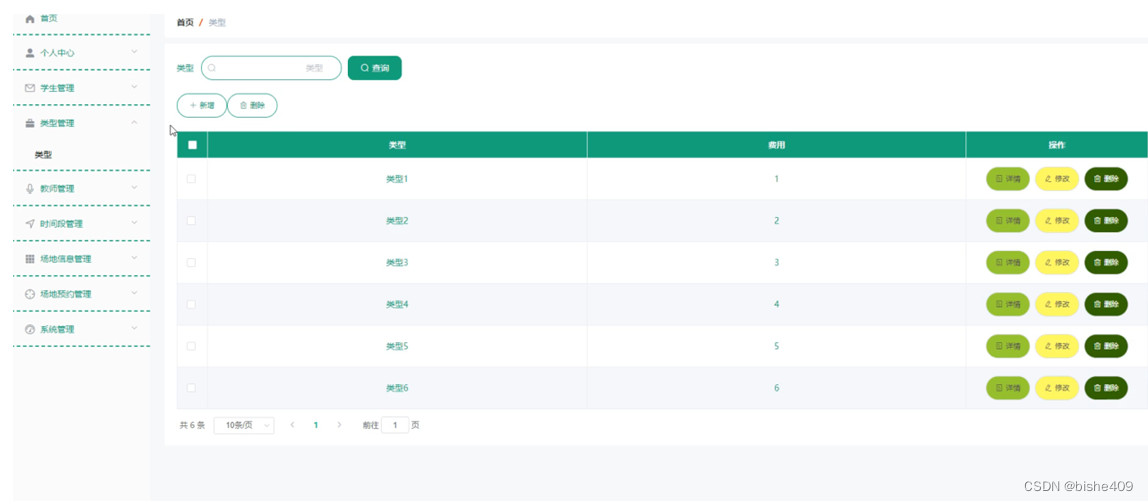Viewport: 1148px width, 501px height.
Task: Click 修改 button for 类型5
Action: 1056,346
